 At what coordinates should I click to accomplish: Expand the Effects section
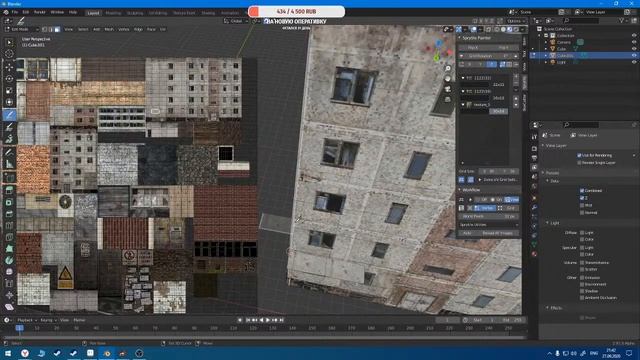(x=548, y=308)
